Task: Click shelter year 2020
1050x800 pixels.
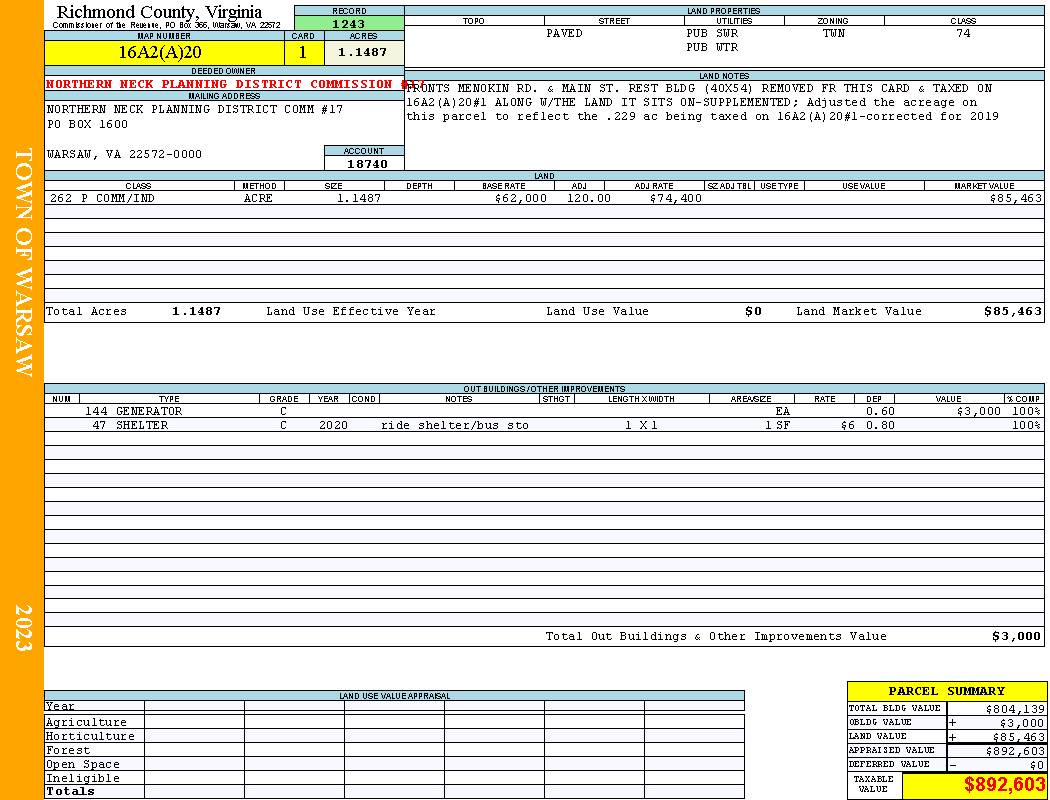Action: (x=333, y=425)
